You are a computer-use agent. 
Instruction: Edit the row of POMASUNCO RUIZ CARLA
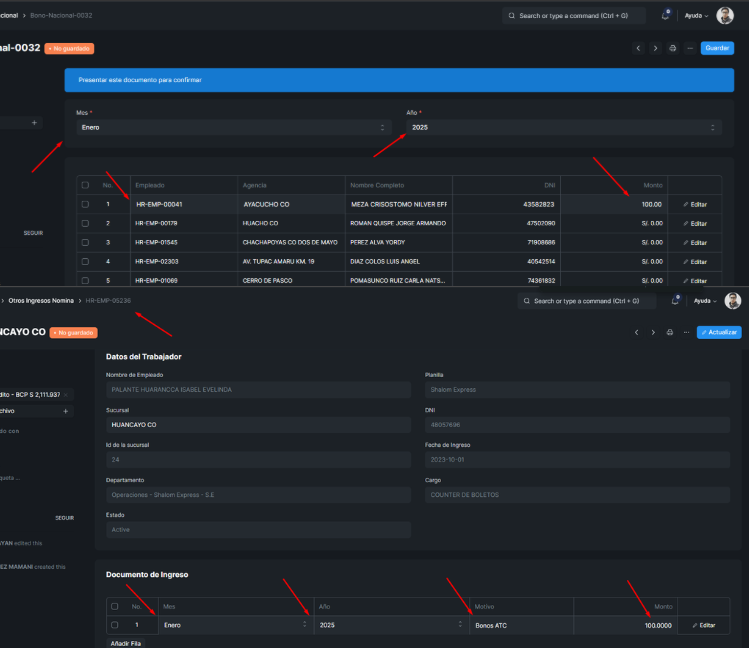click(x=695, y=281)
